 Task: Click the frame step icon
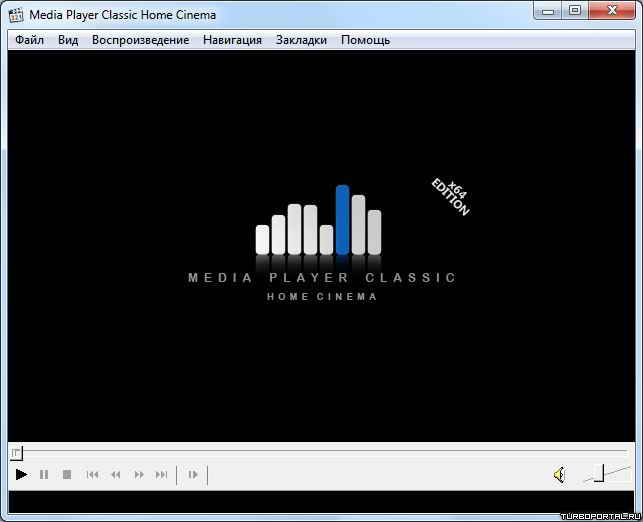pyautogui.click(x=193, y=475)
